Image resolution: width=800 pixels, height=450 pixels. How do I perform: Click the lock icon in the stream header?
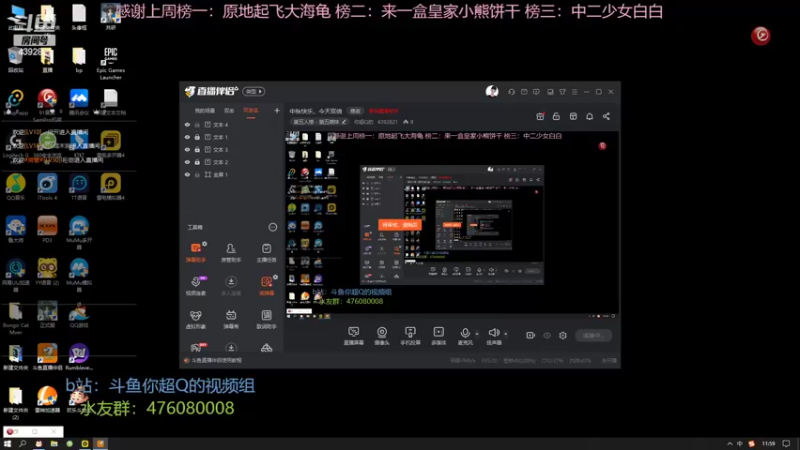pos(556,116)
